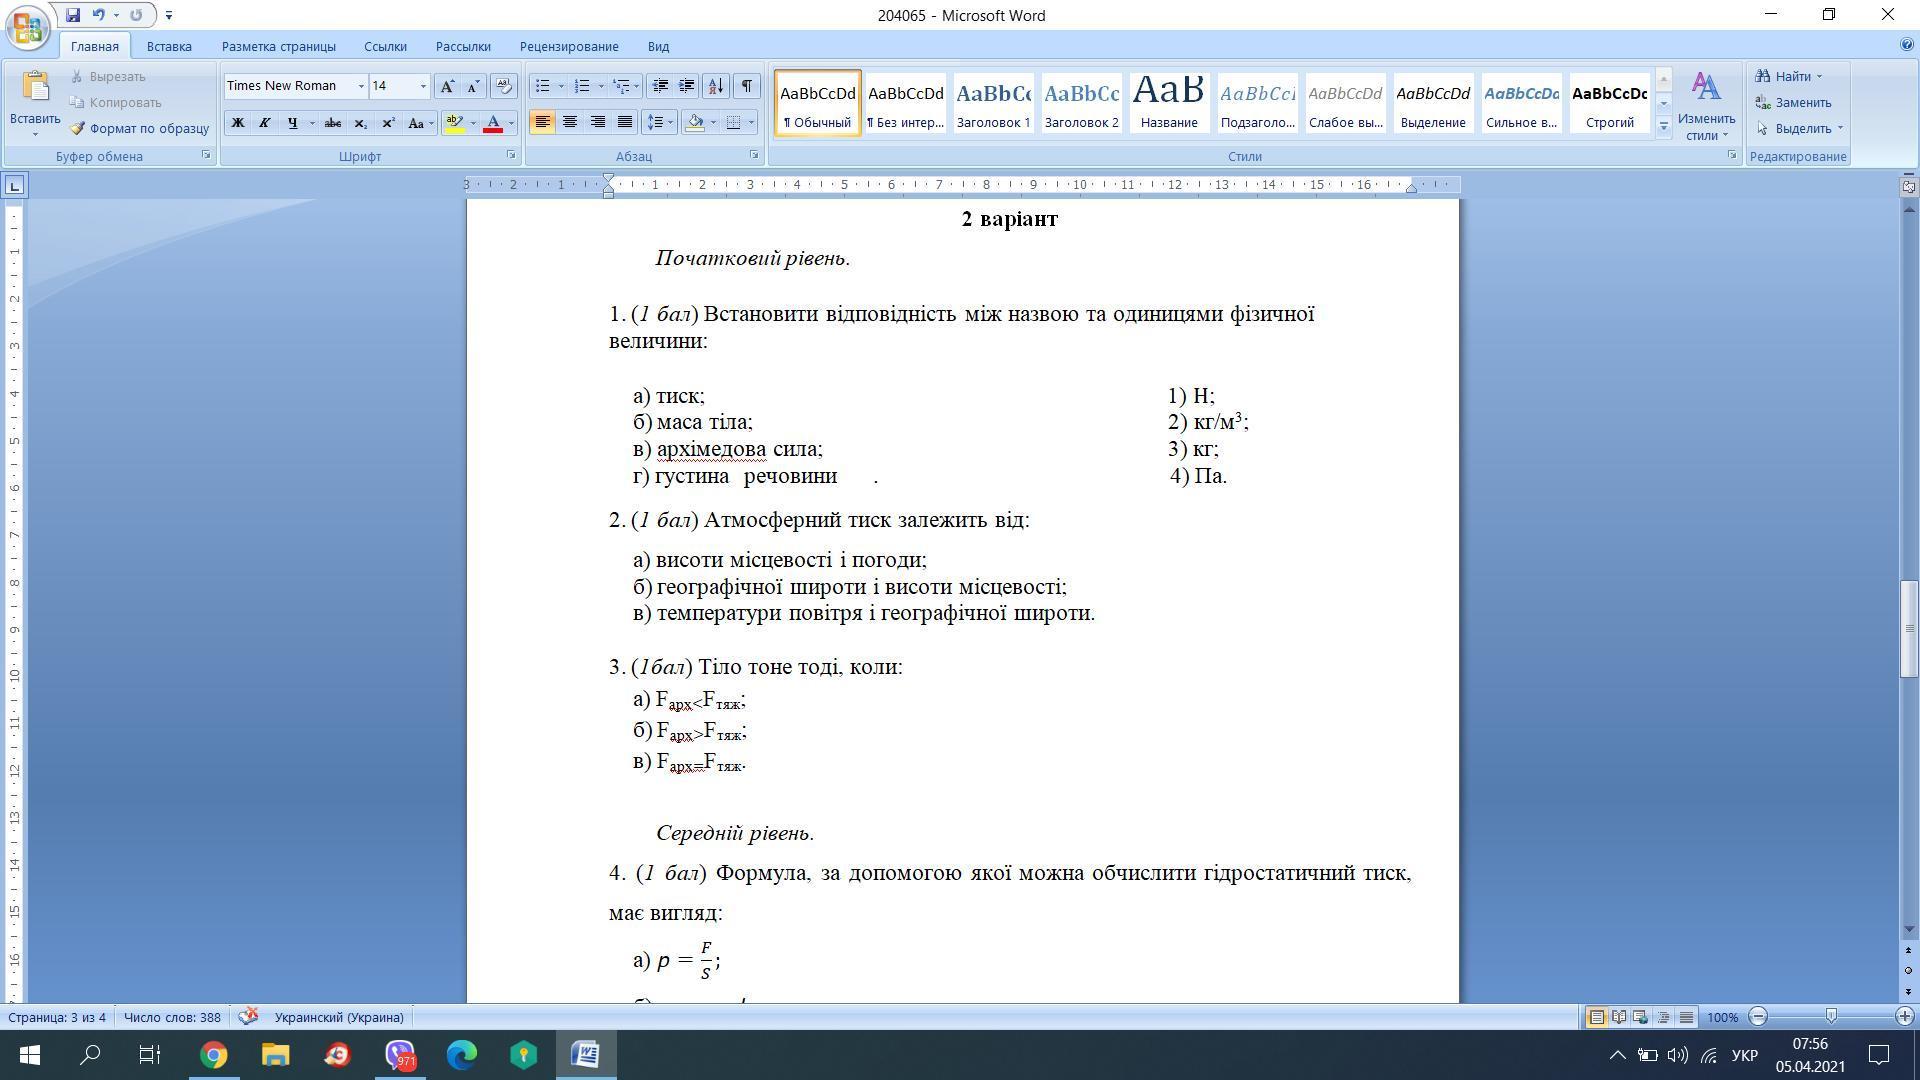The height and width of the screenshot is (1080, 1920).
Task: Click the Sort paragraphs icon
Action: 715,86
